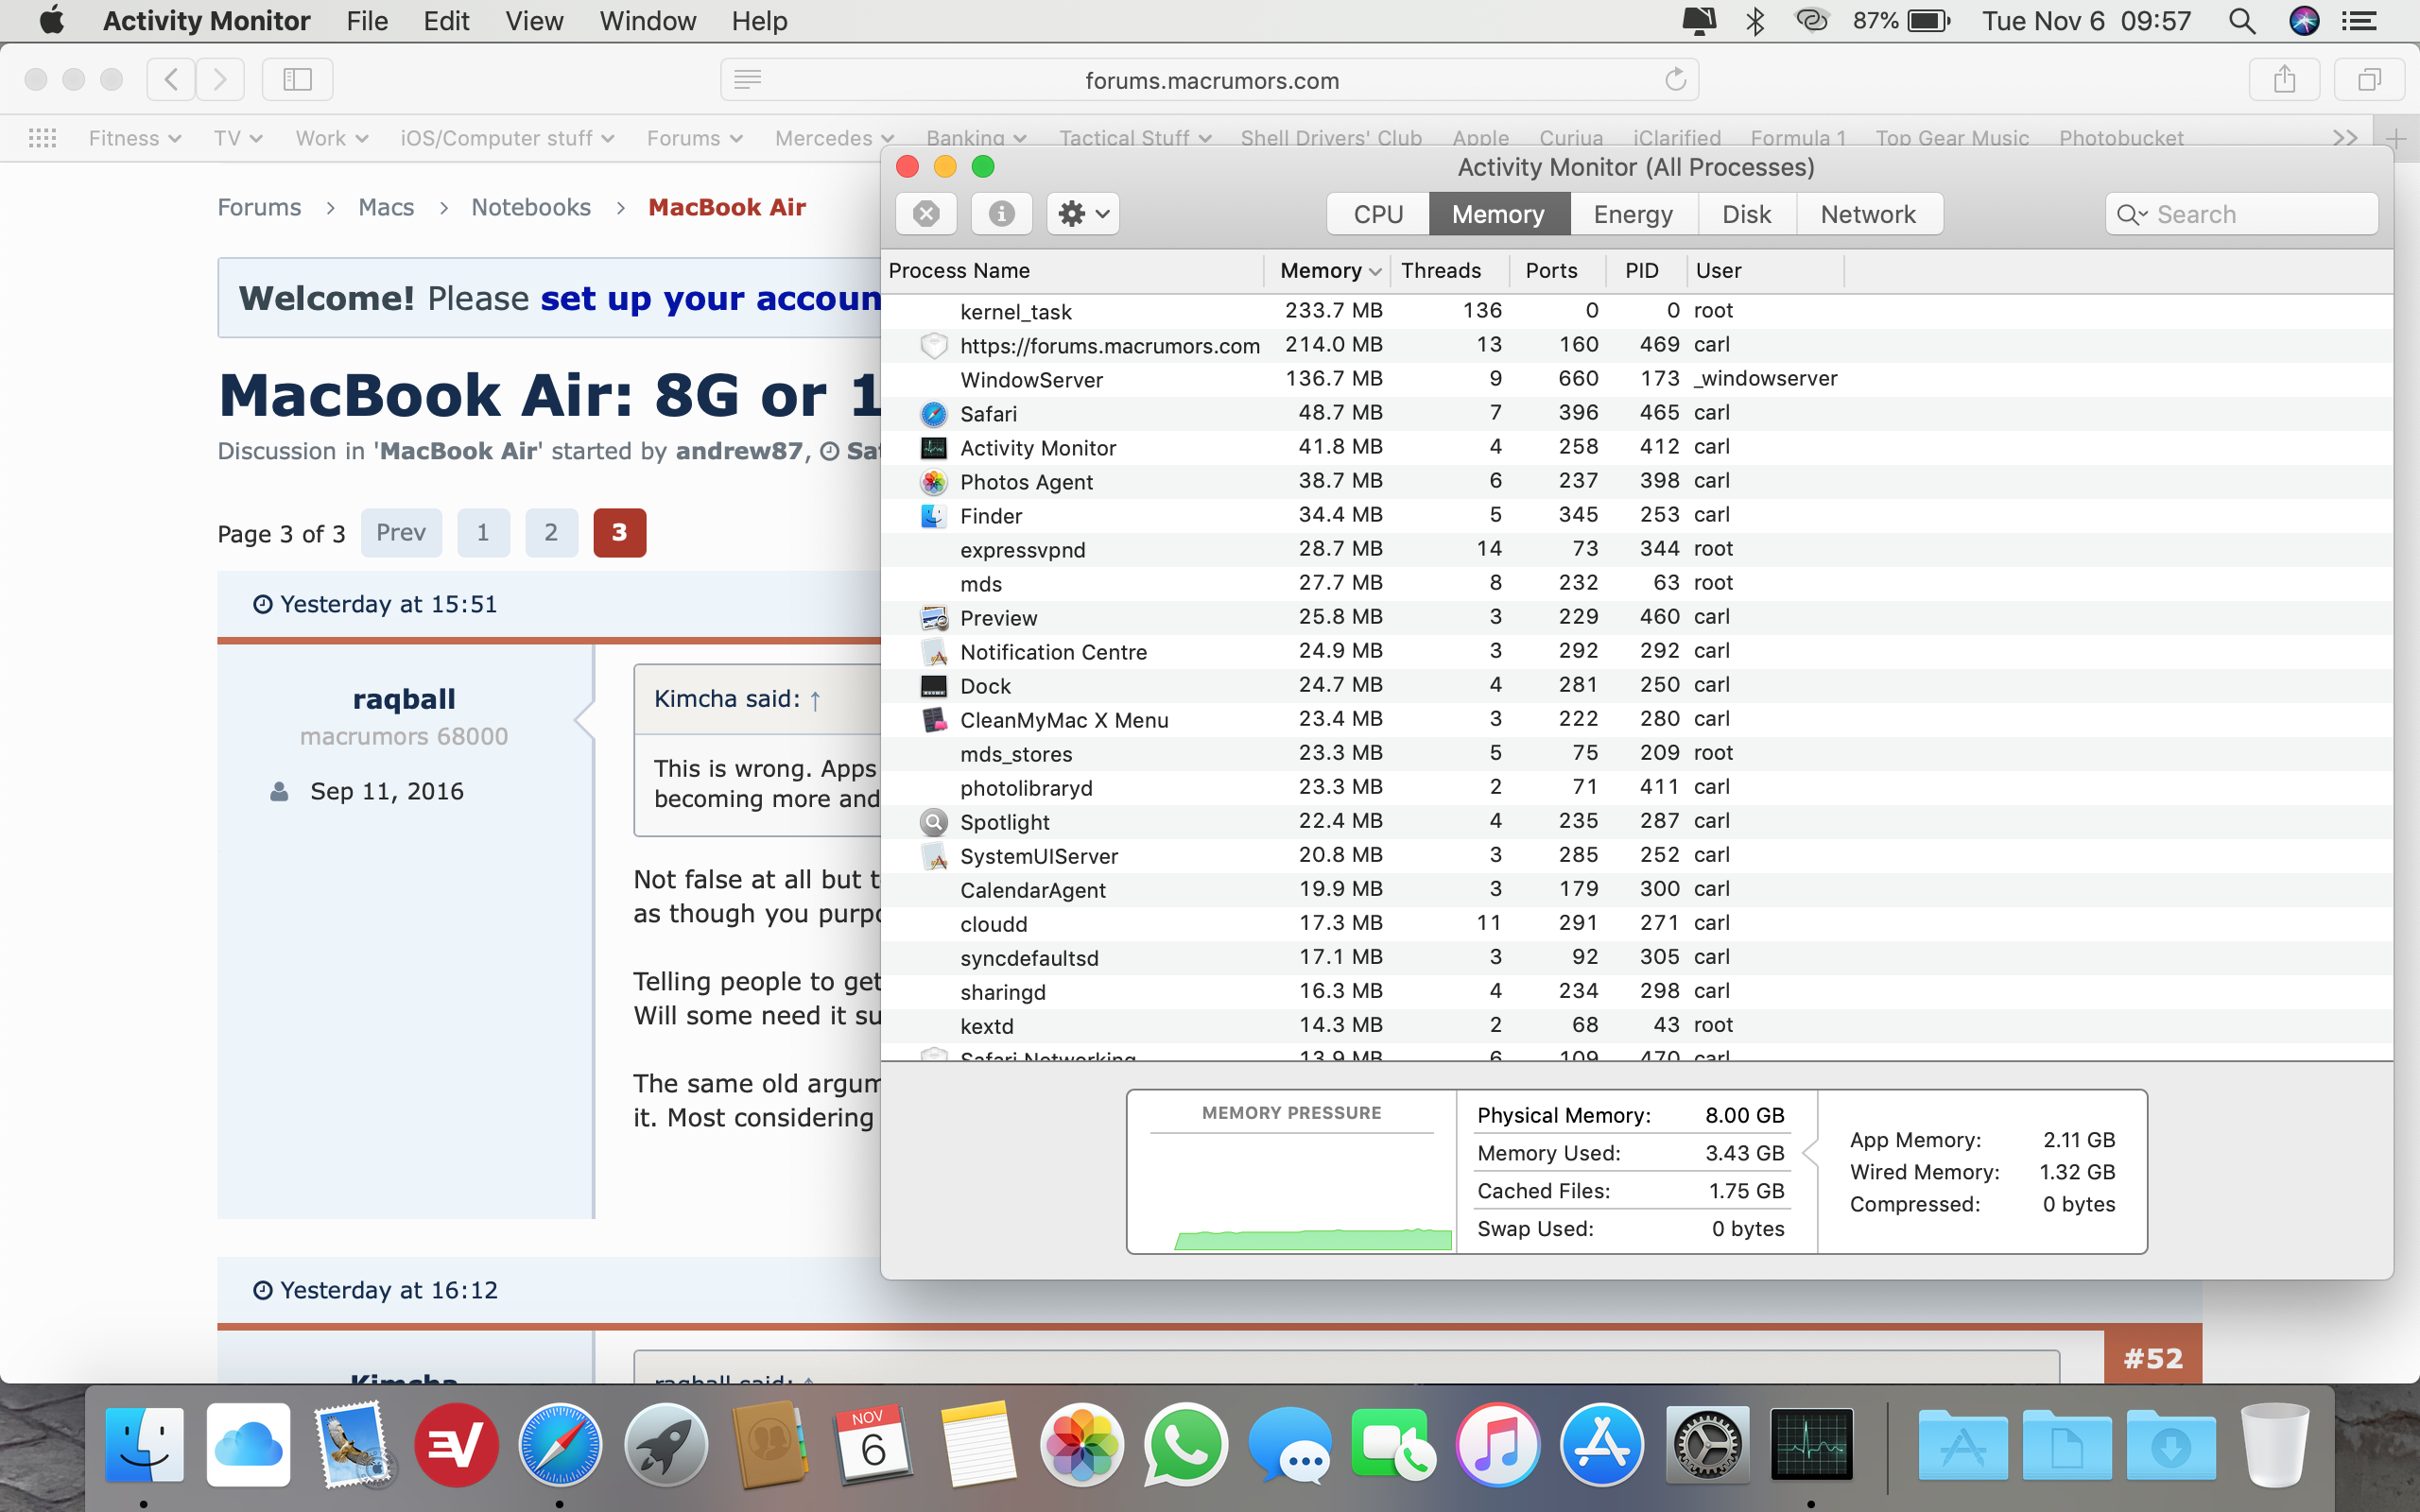Switch to the Network tab
2420x1512 pixels.
coord(1868,214)
